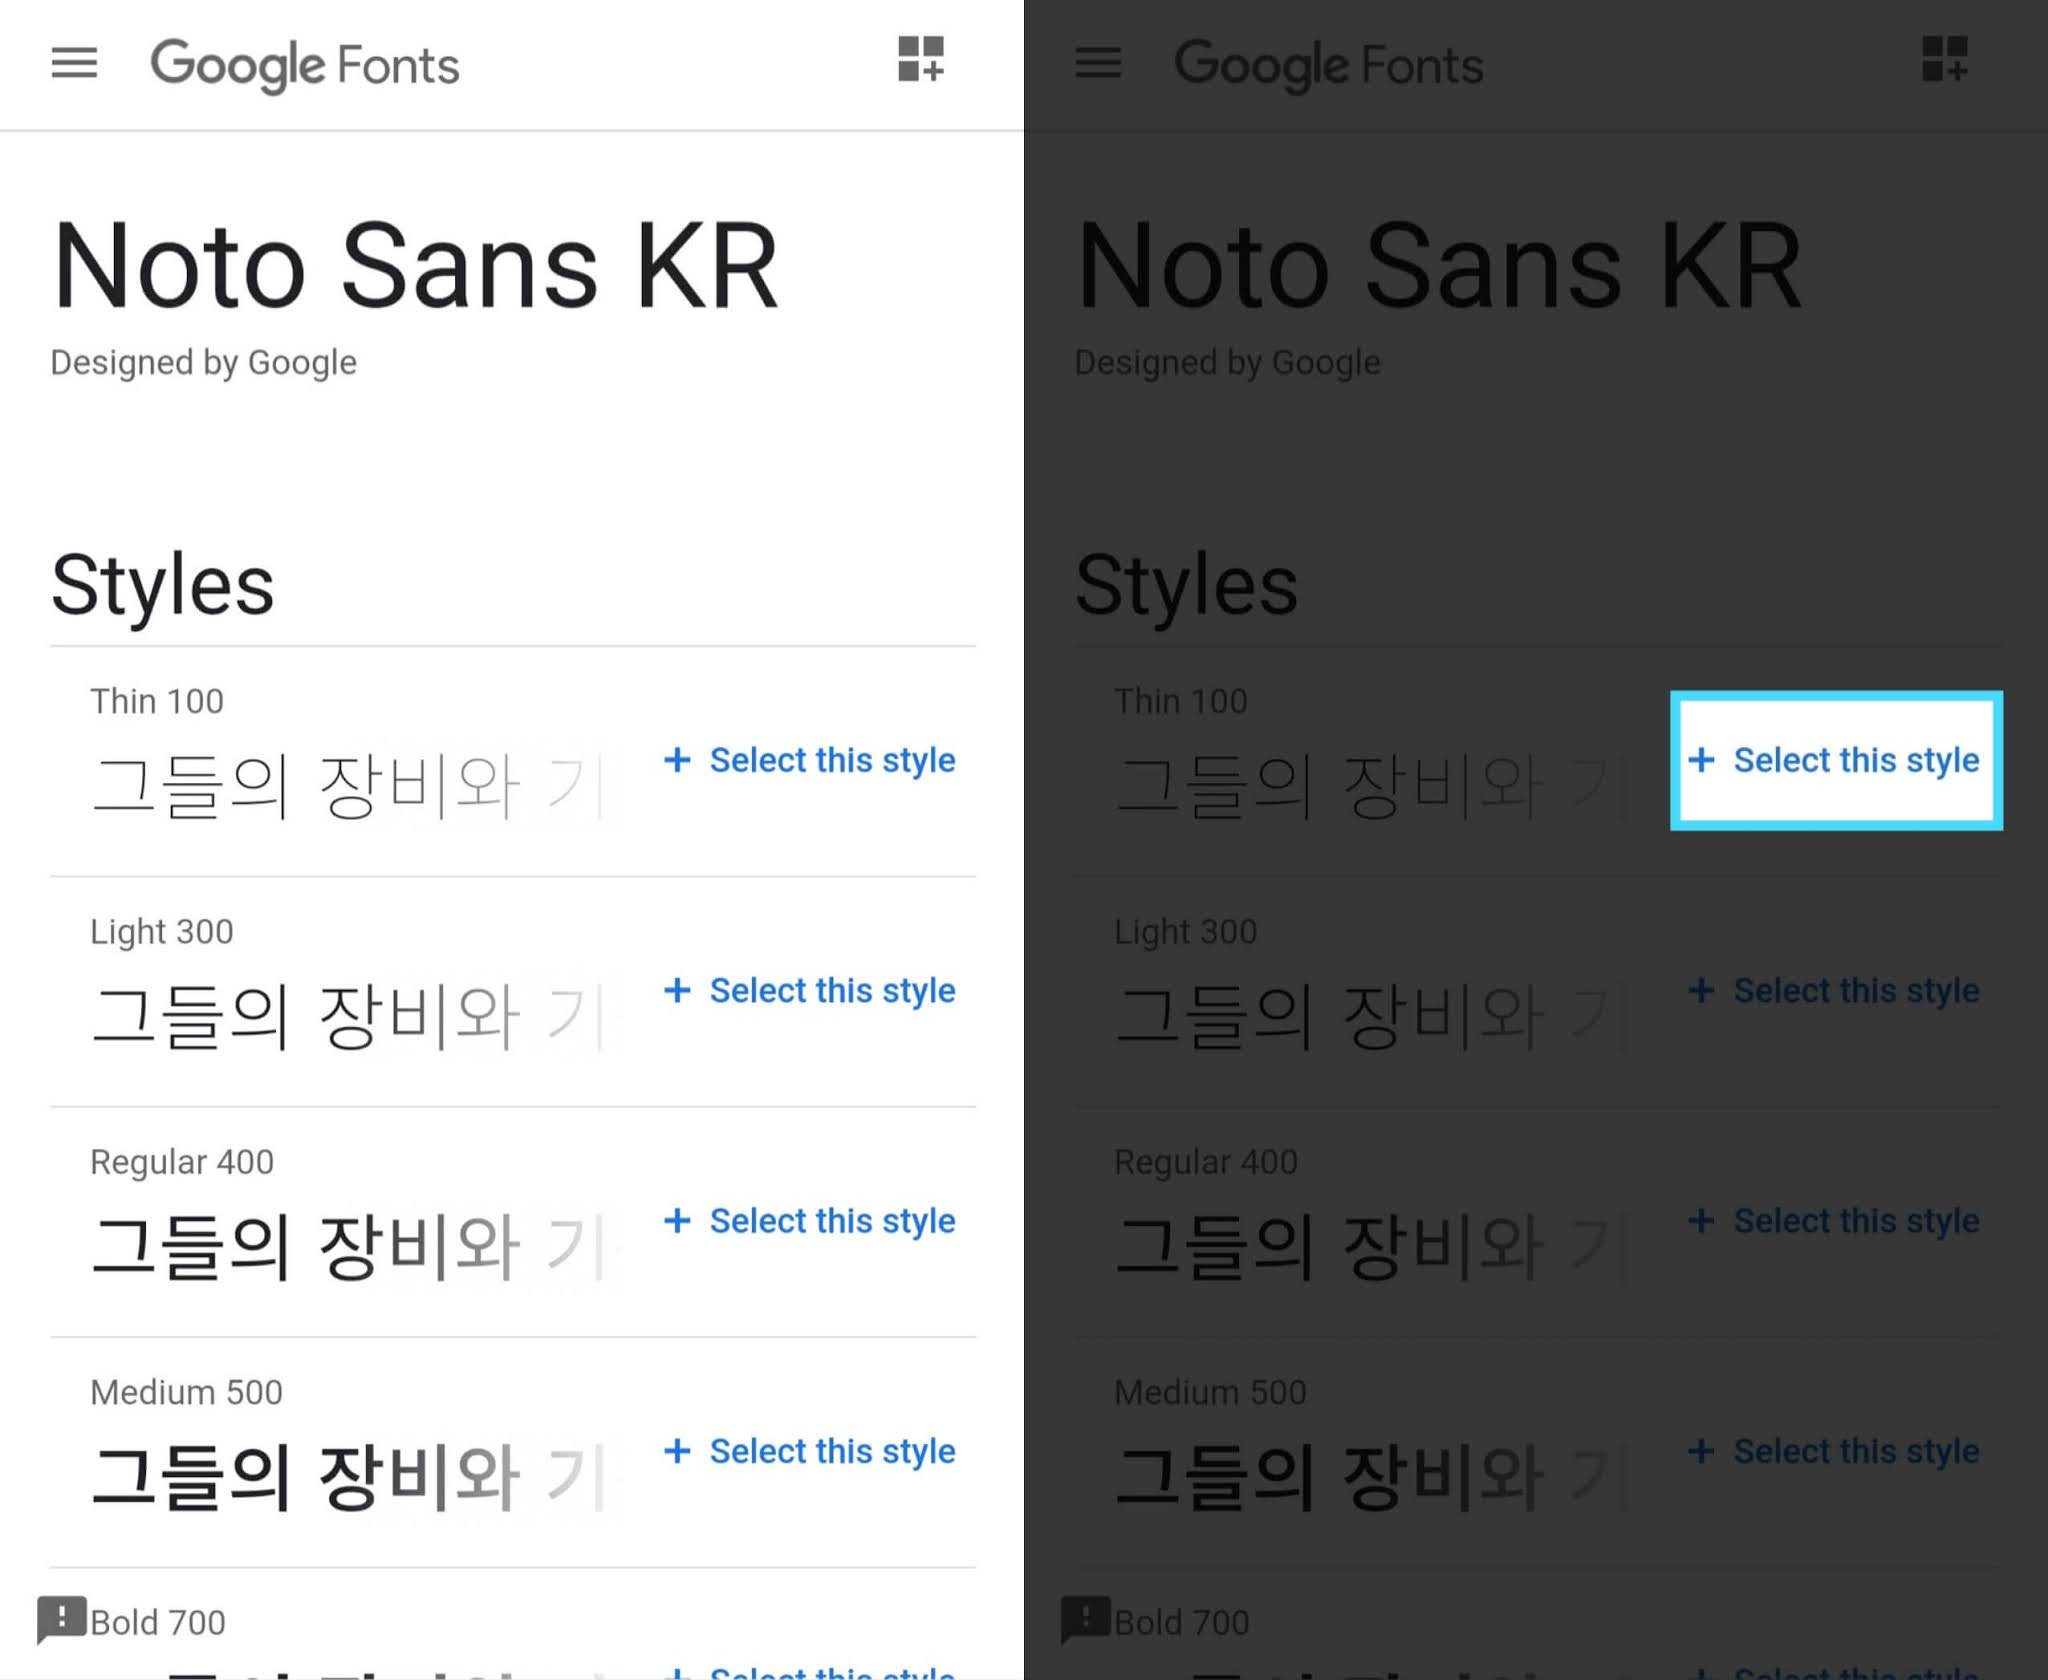Click the Google Fonts logo in left panel
Viewport: 2048px width, 1680px height.
[x=305, y=65]
